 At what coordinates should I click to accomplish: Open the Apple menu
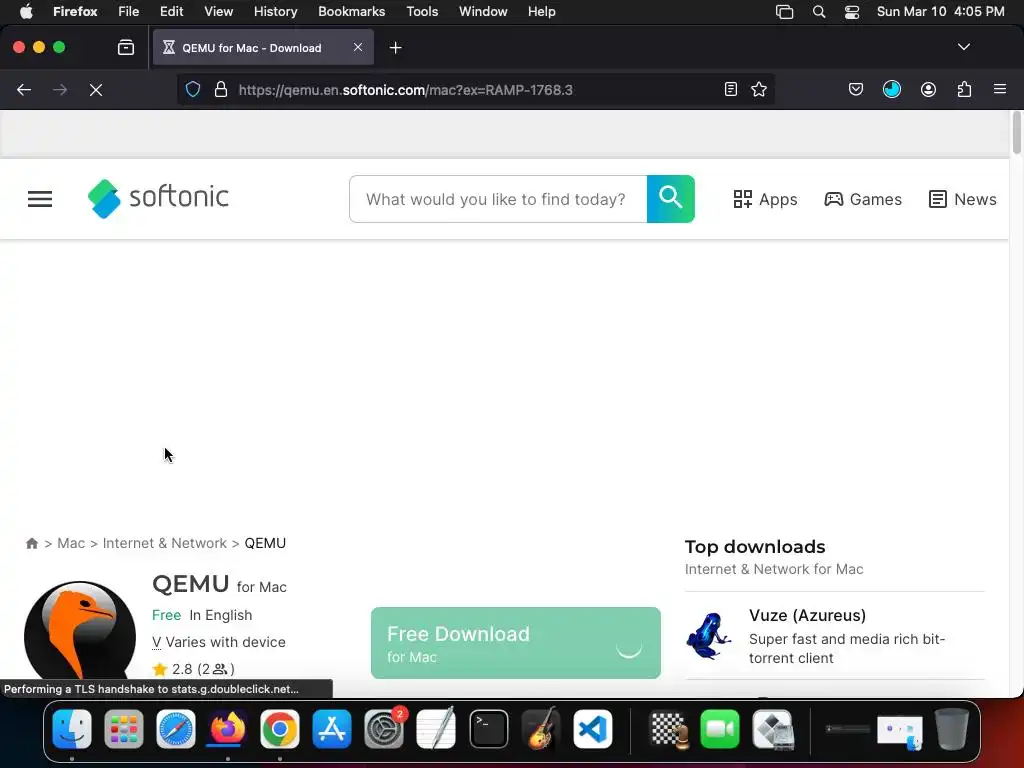click(x=26, y=11)
